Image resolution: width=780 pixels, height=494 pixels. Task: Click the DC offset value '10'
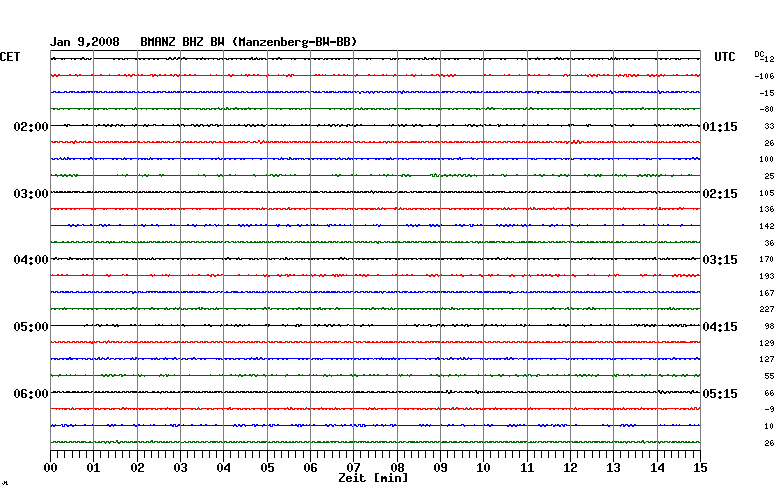point(770,426)
